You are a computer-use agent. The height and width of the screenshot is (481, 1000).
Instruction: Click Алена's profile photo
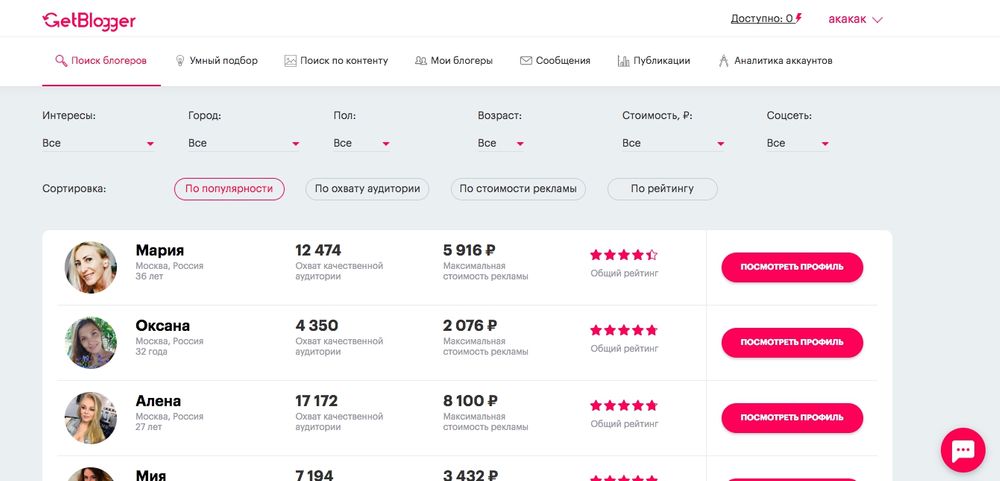(x=91, y=418)
